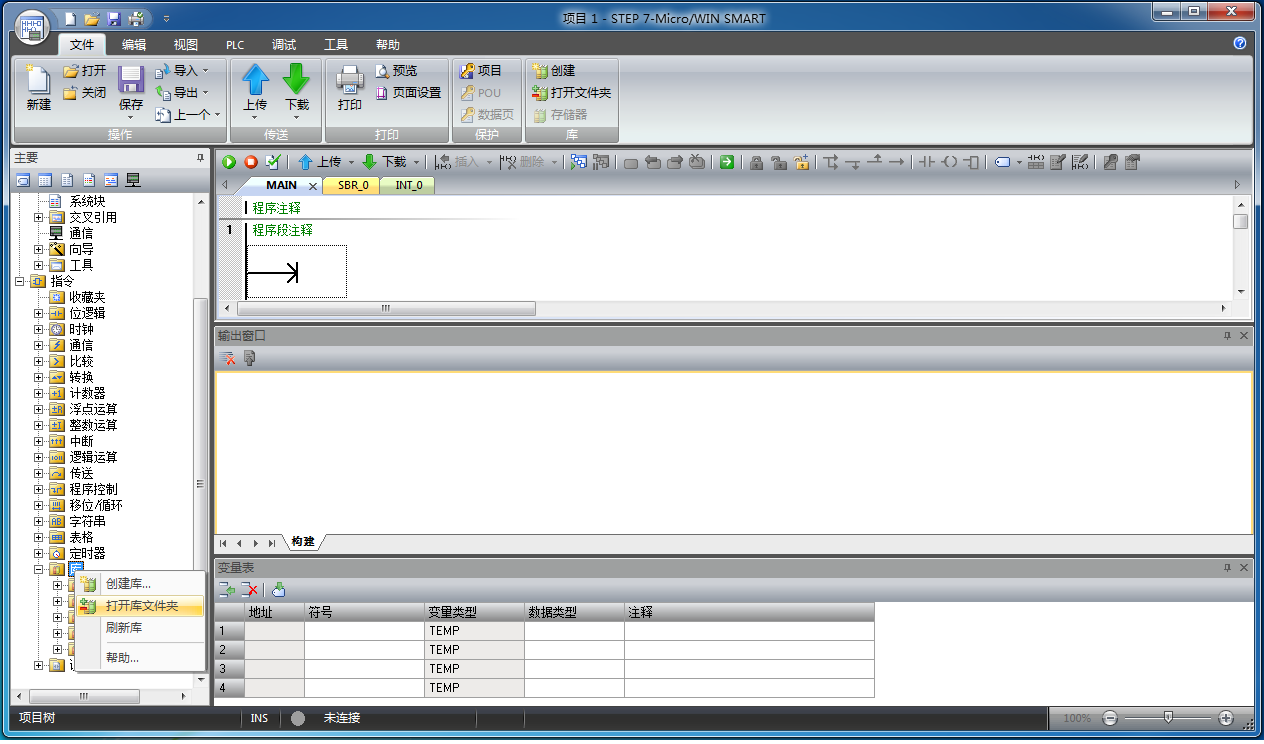Click the right-arrow line insert icon

pyautogui.click(x=897, y=162)
